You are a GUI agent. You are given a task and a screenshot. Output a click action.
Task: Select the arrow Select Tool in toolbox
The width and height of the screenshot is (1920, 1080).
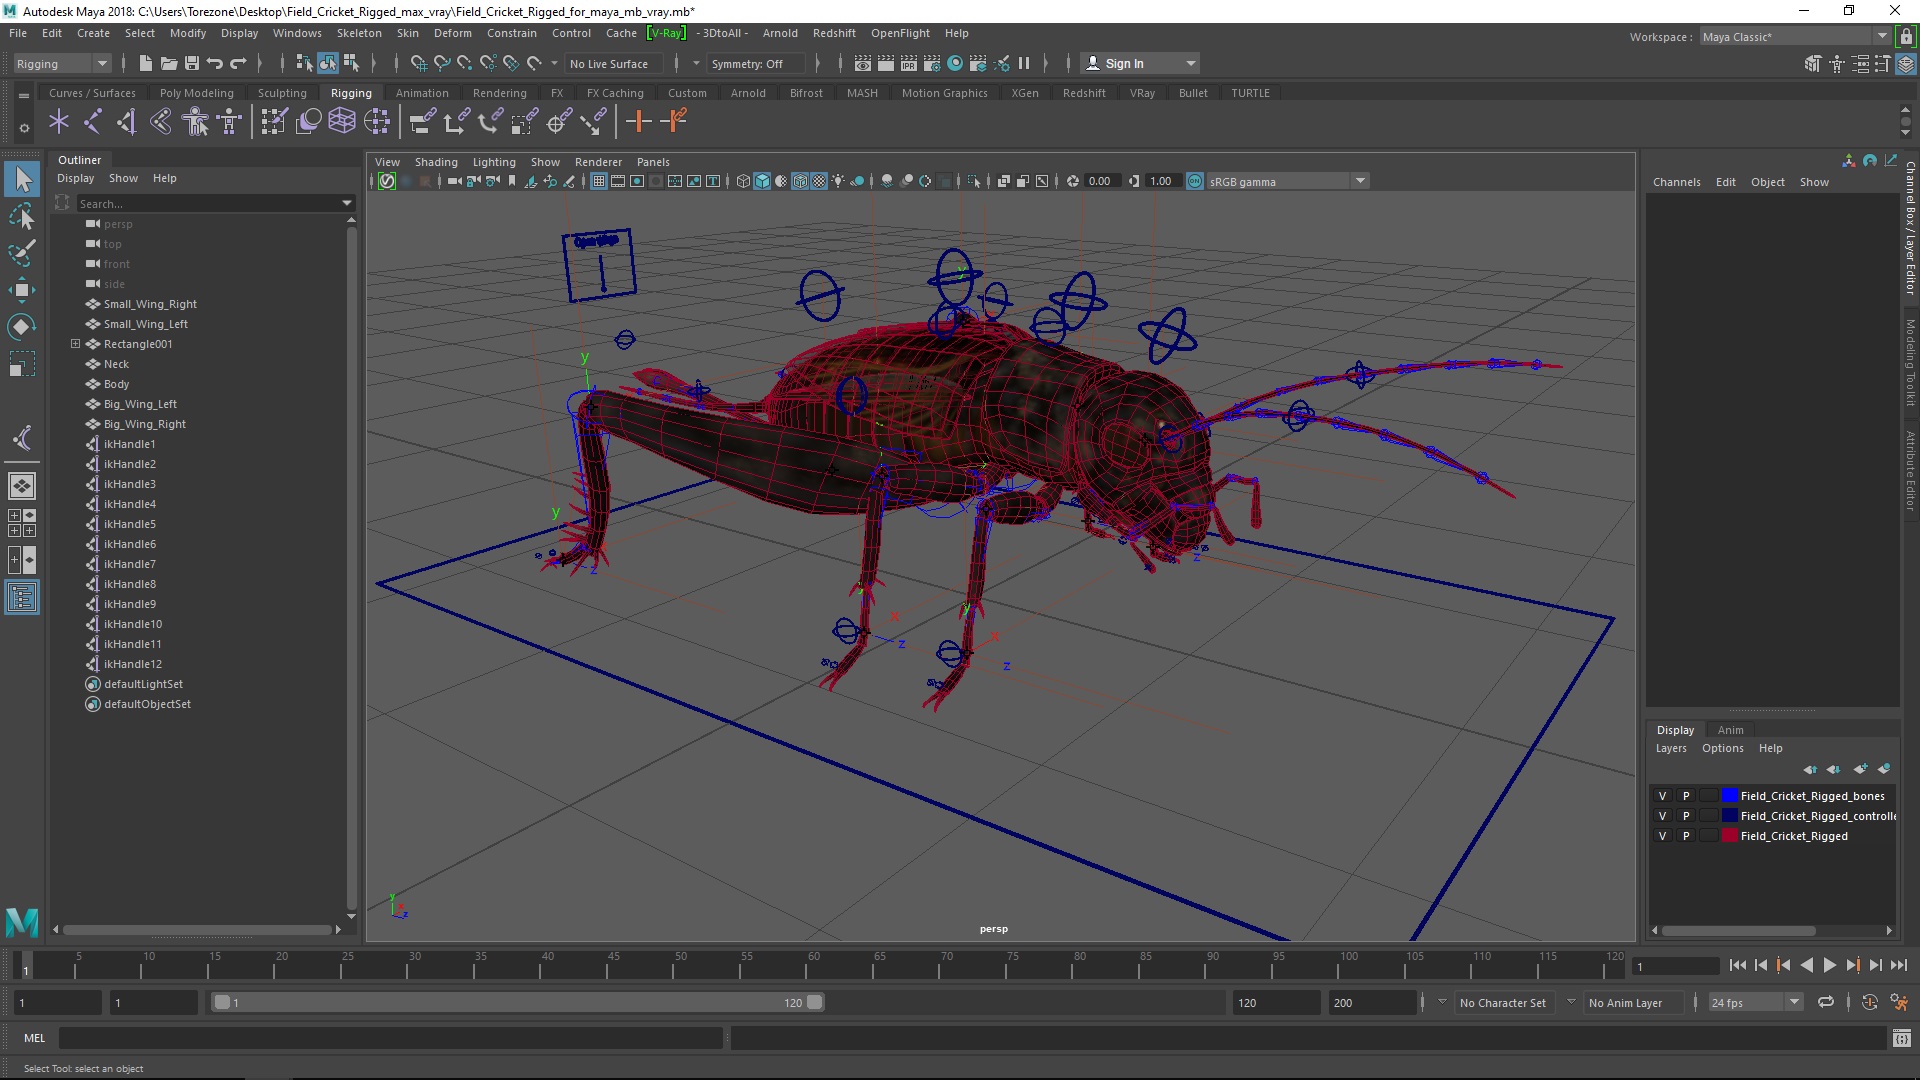pyautogui.click(x=22, y=180)
